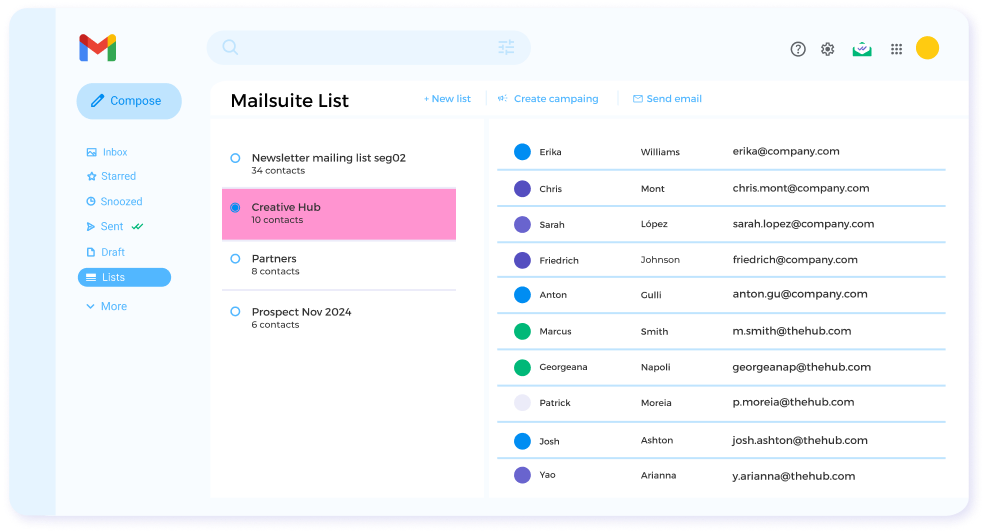Open search filter options icon

506,47
